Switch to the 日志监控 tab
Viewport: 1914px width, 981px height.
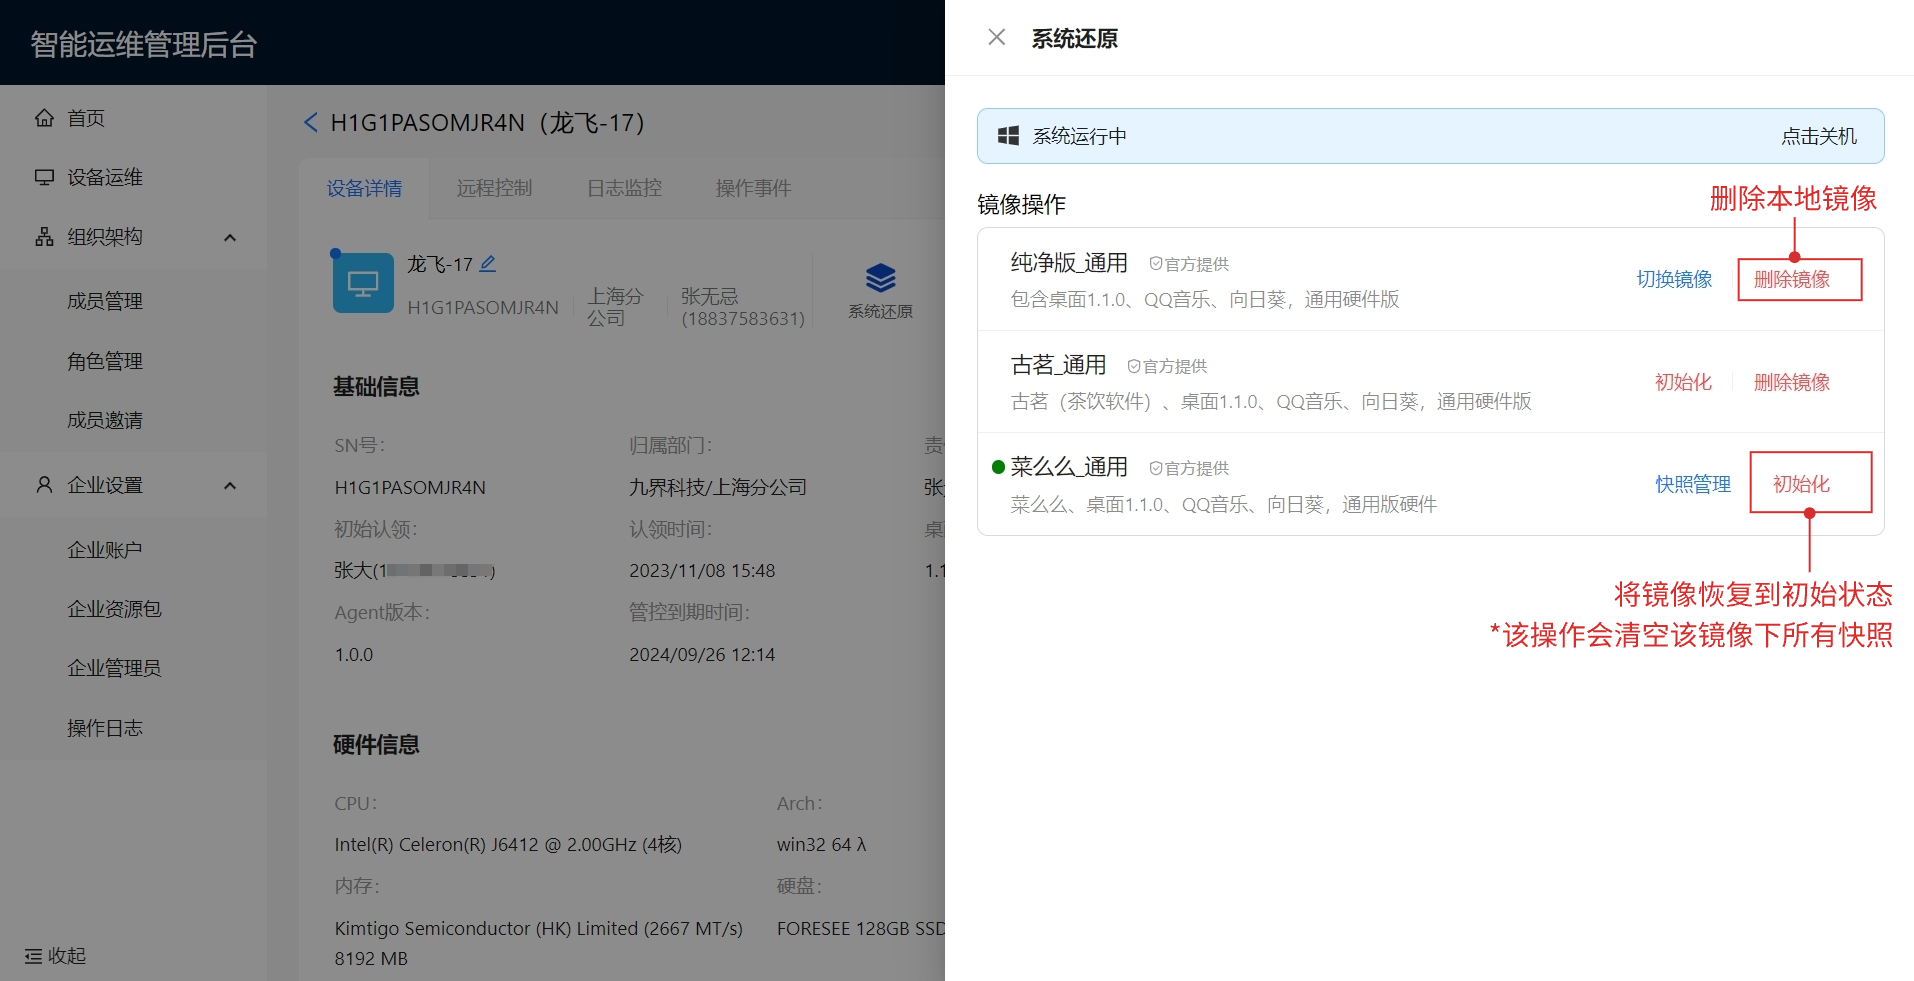(624, 188)
